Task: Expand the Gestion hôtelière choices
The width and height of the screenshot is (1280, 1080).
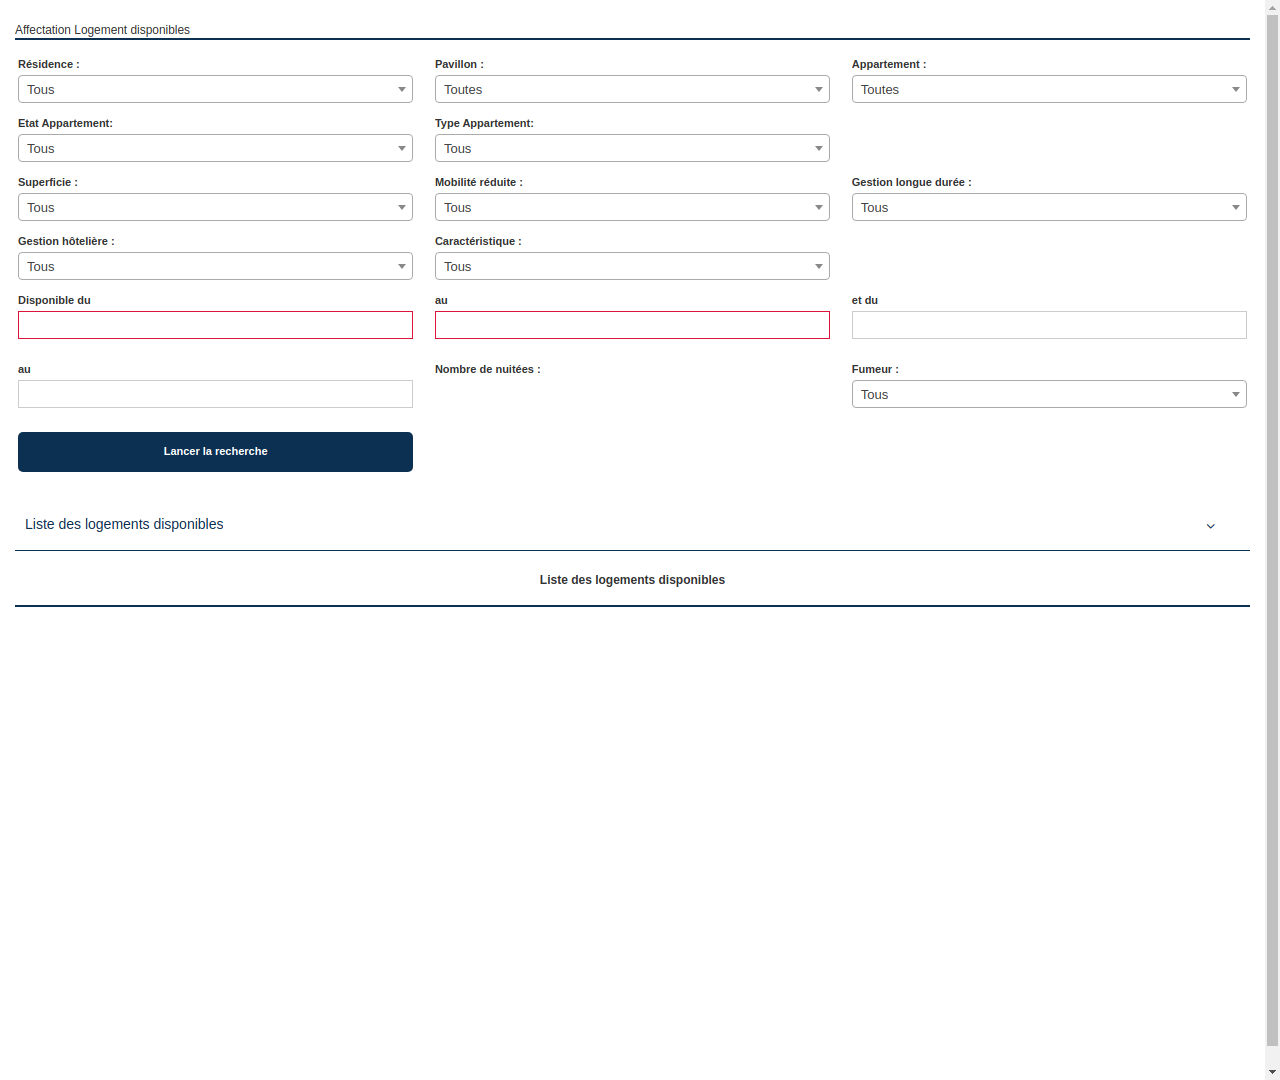Action: click(x=215, y=266)
